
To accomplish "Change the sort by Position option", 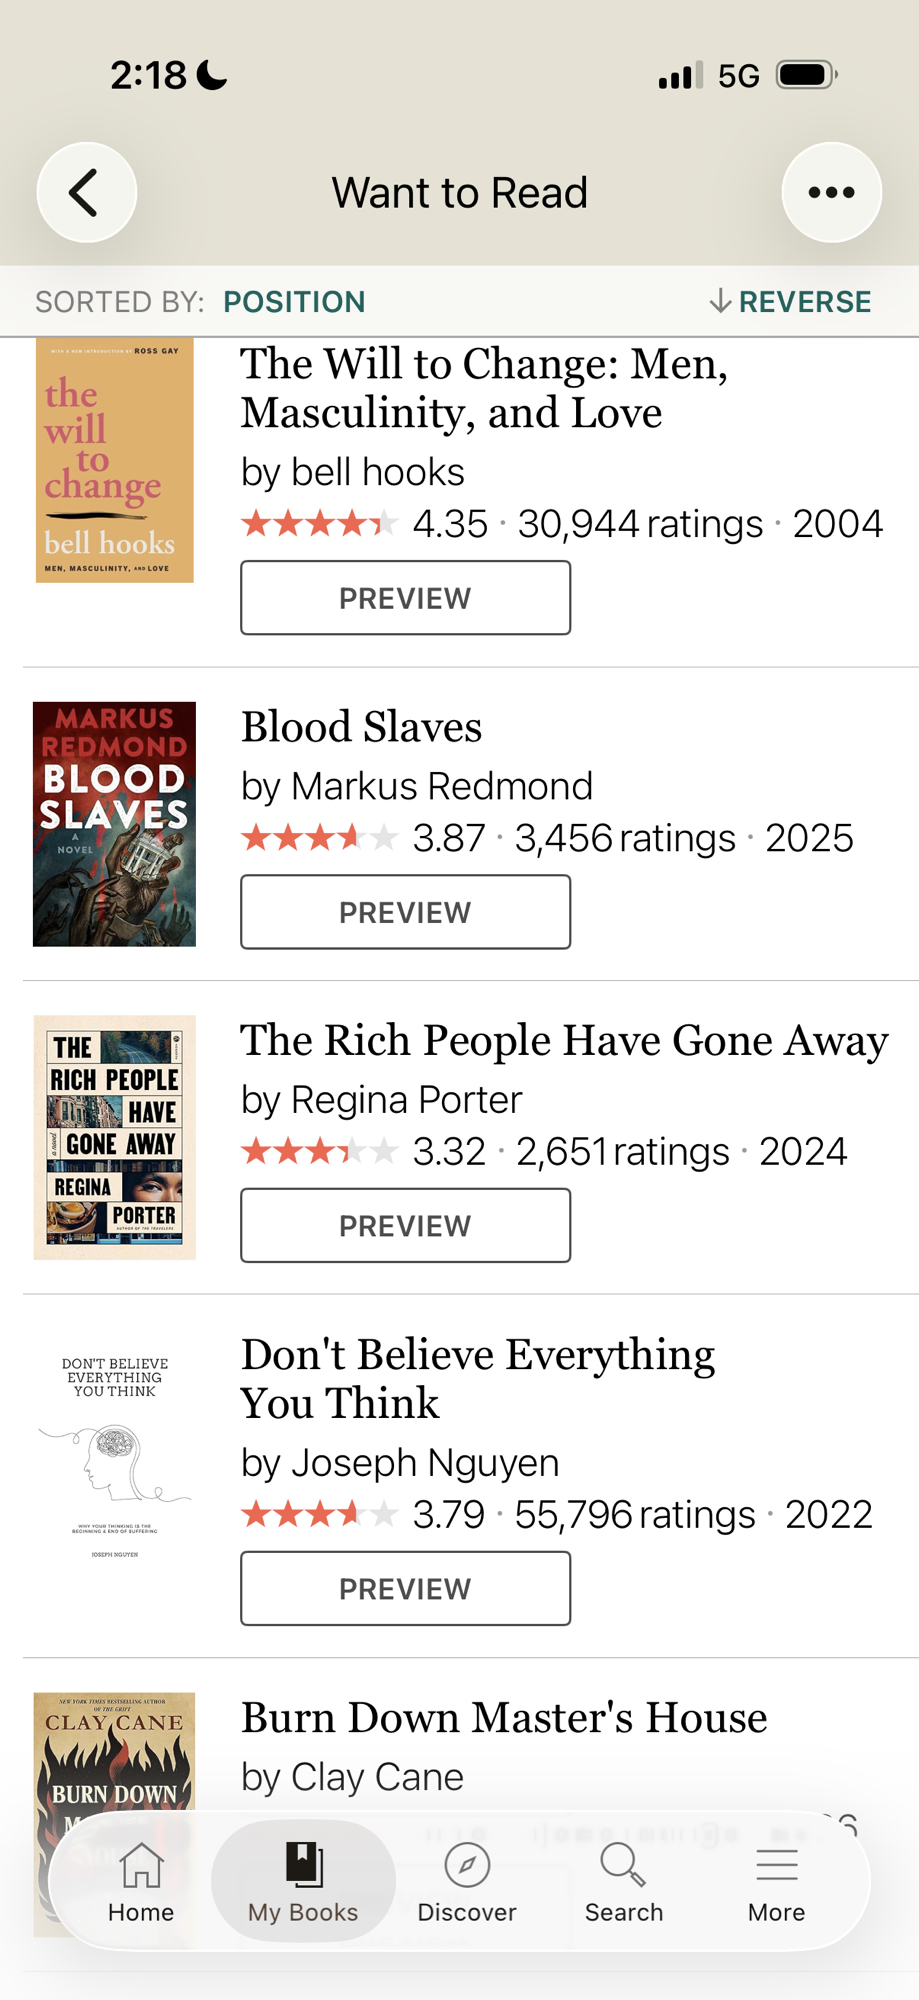I will (x=294, y=301).
